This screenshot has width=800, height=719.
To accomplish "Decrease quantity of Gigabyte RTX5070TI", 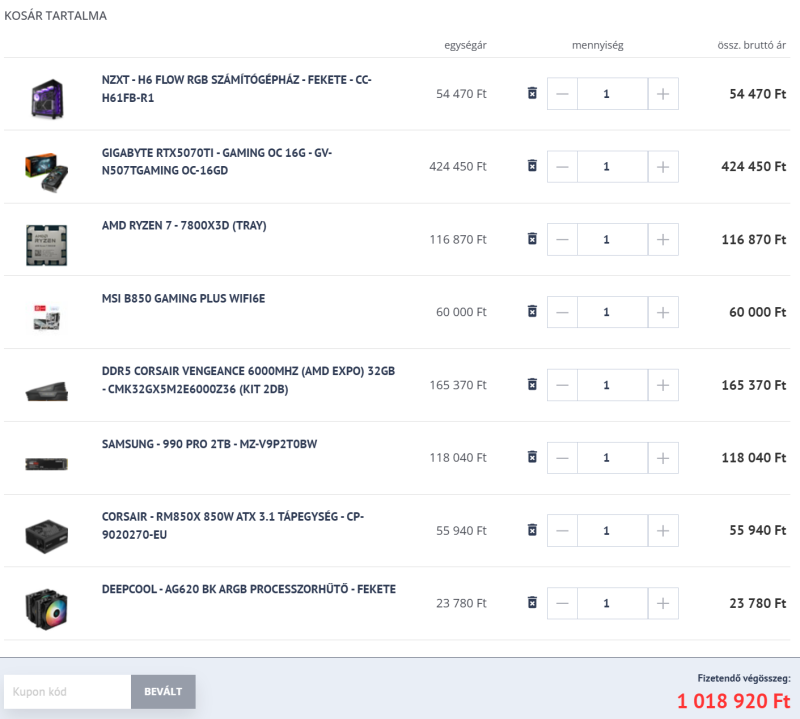I will pos(562,167).
